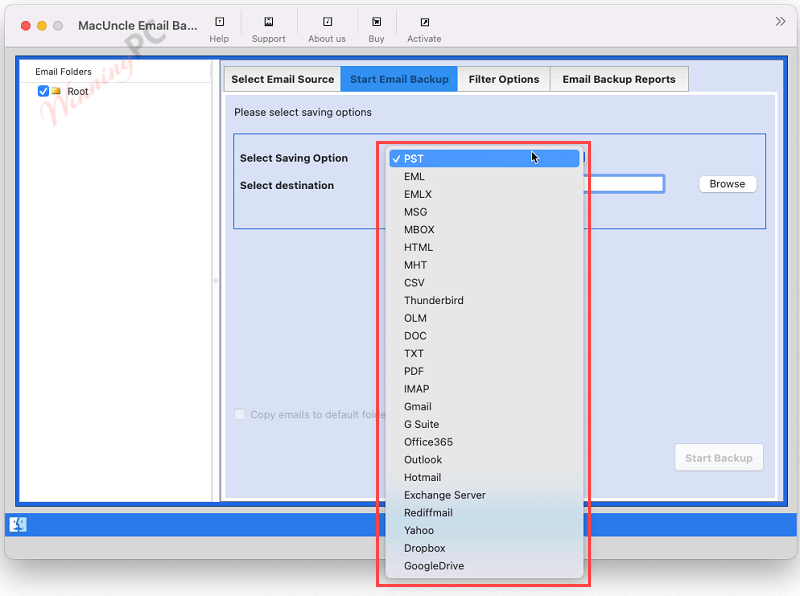
Task: Choose Thunderbird saving option
Action: pyautogui.click(x=484, y=301)
